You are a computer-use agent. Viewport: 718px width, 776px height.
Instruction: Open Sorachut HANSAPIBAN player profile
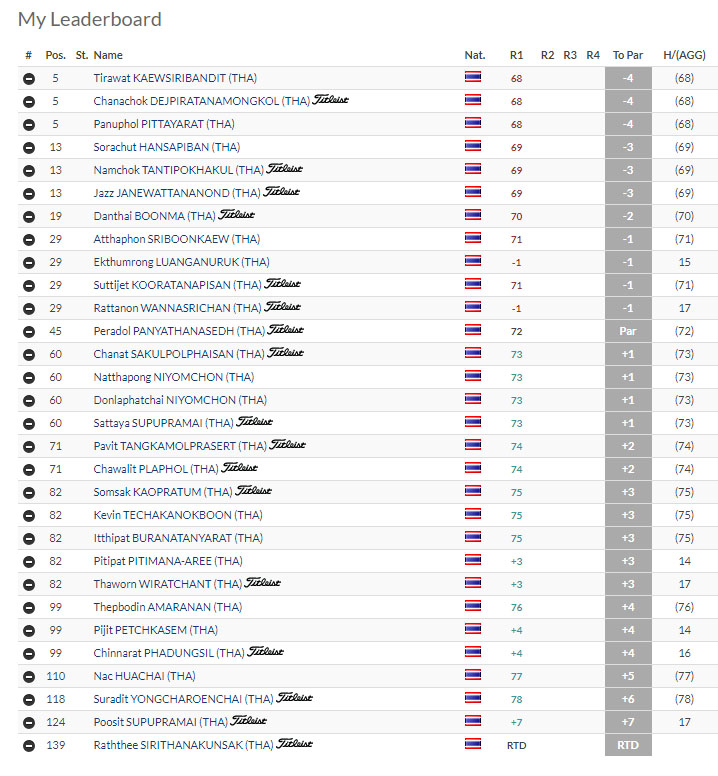167,147
